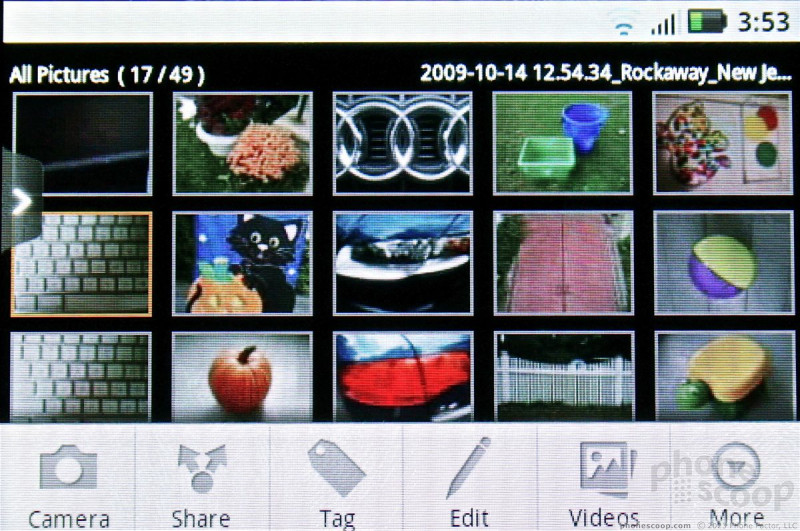Screen dimensions: 800x531
Task: Open the purple and yellow ball photo
Action: pos(723,263)
